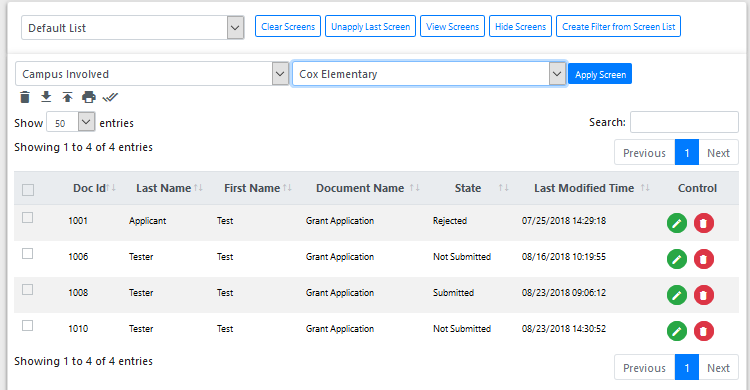Open the Cox Elementary dropdown
Image resolution: width=750 pixels, height=390 pixels.
point(429,74)
